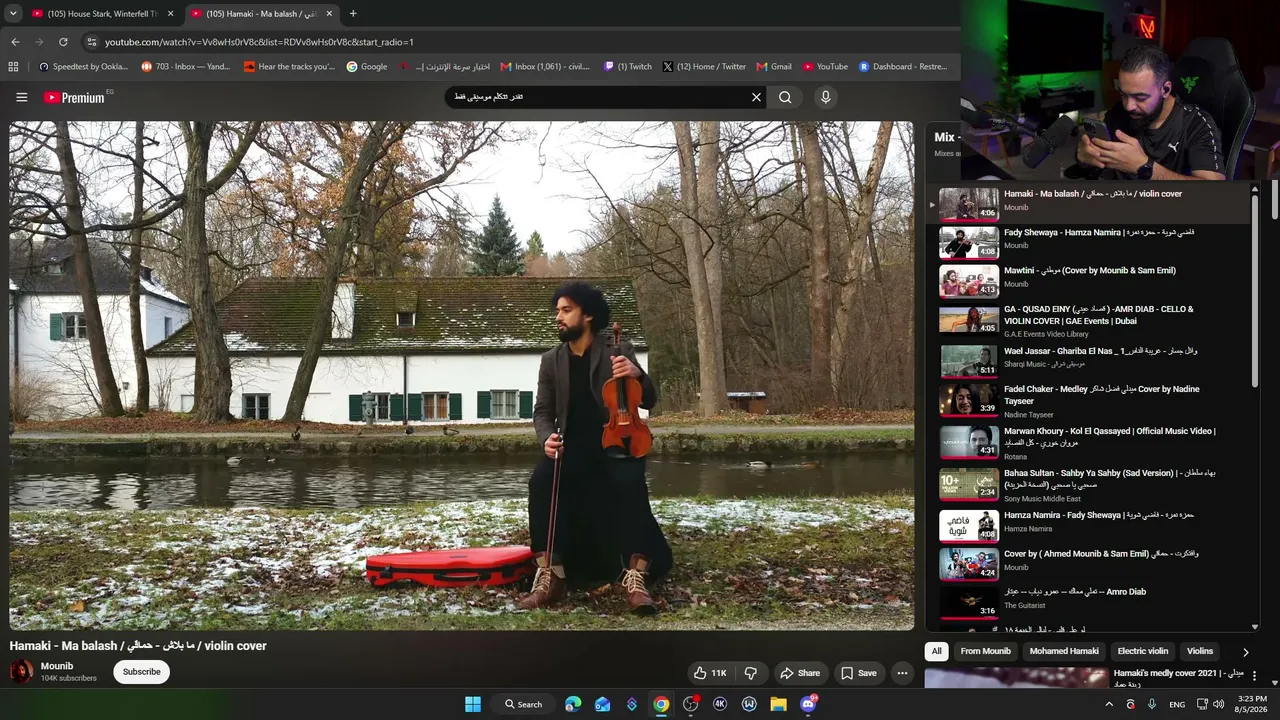Switch to House Stark, Winterfell tab

coord(104,14)
